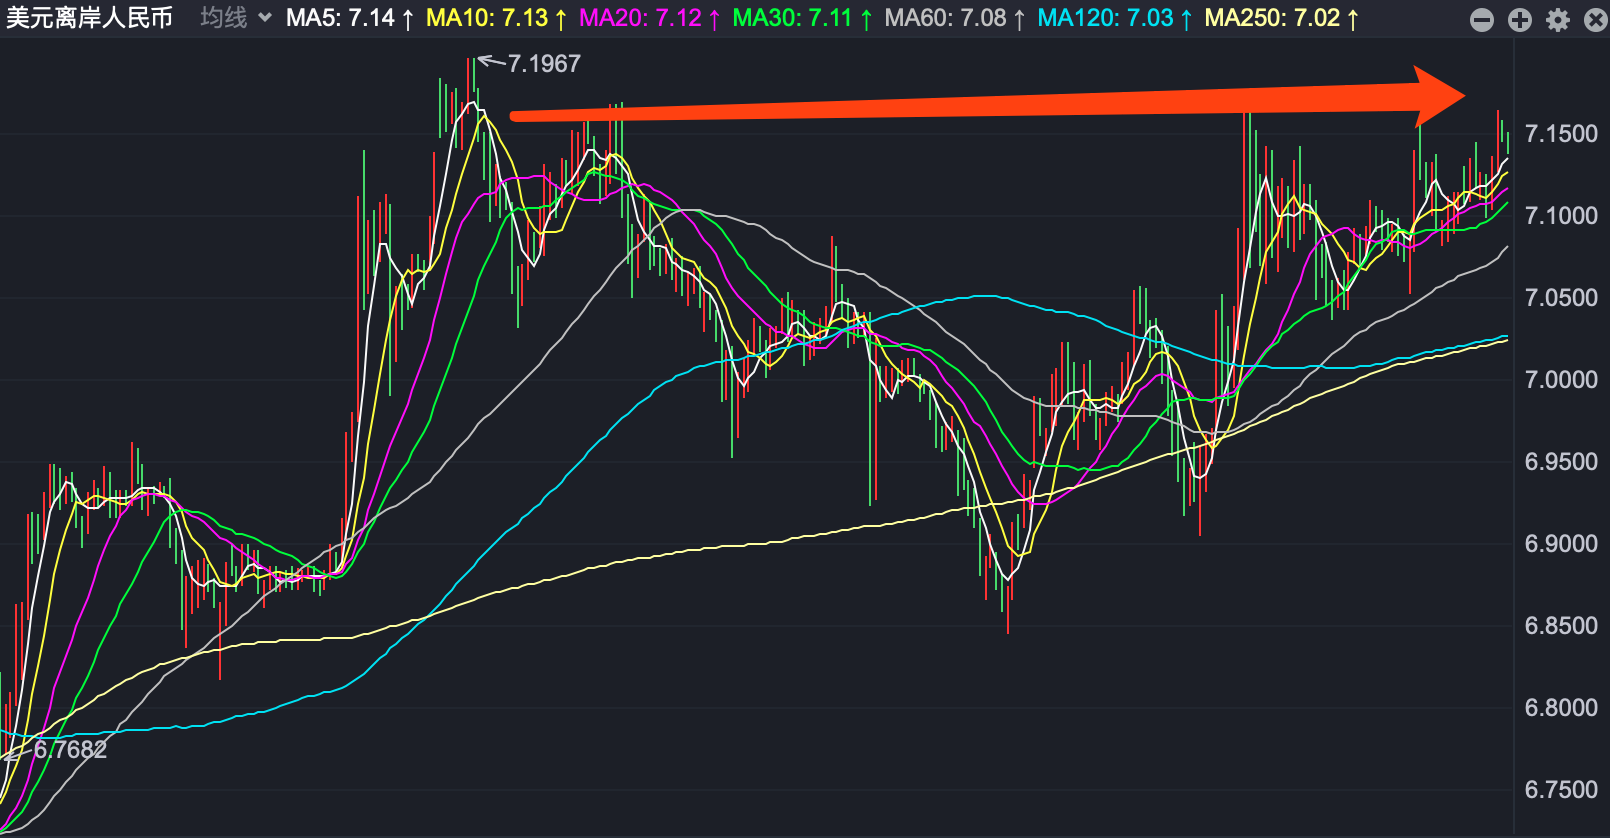1610x838 pixels.
Task: Open the 均线 indicator dropdown
Action: 236,18
